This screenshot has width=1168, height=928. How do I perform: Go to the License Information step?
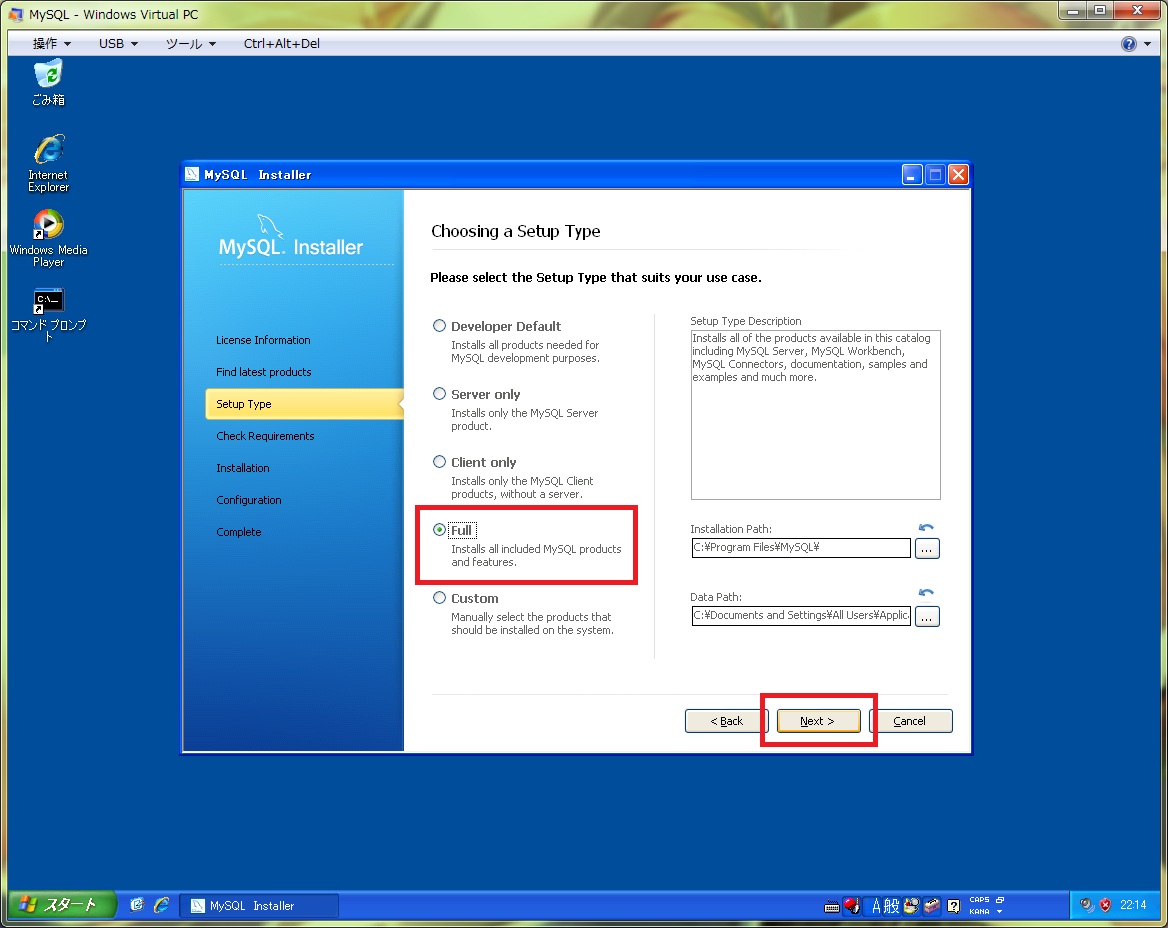[x=263, y=340]
